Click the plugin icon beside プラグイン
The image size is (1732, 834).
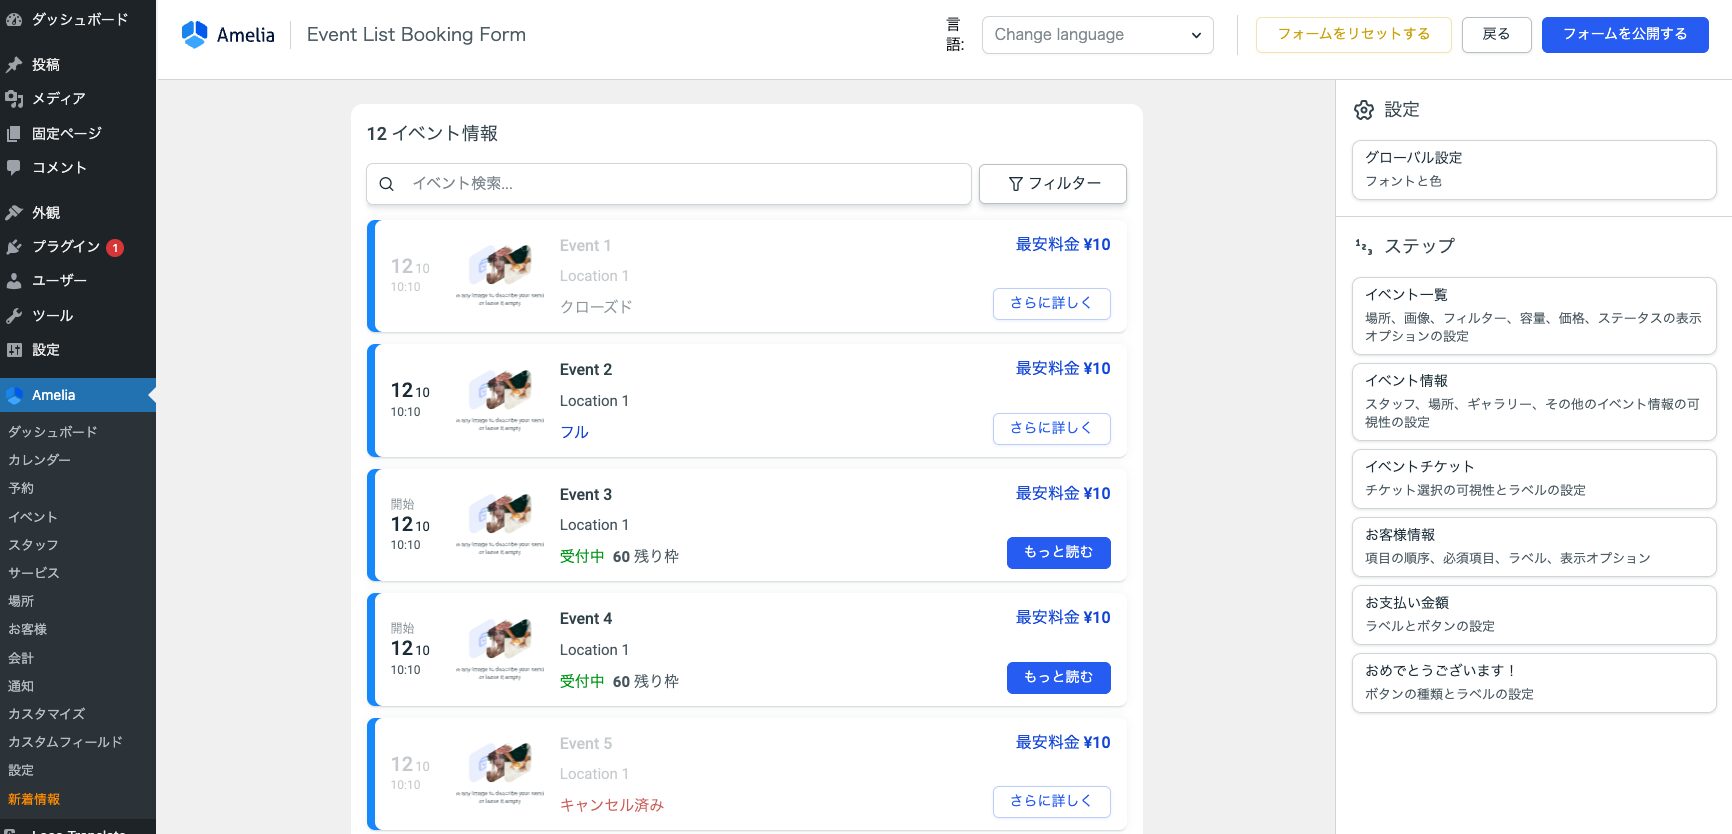(x=14, y=247)
